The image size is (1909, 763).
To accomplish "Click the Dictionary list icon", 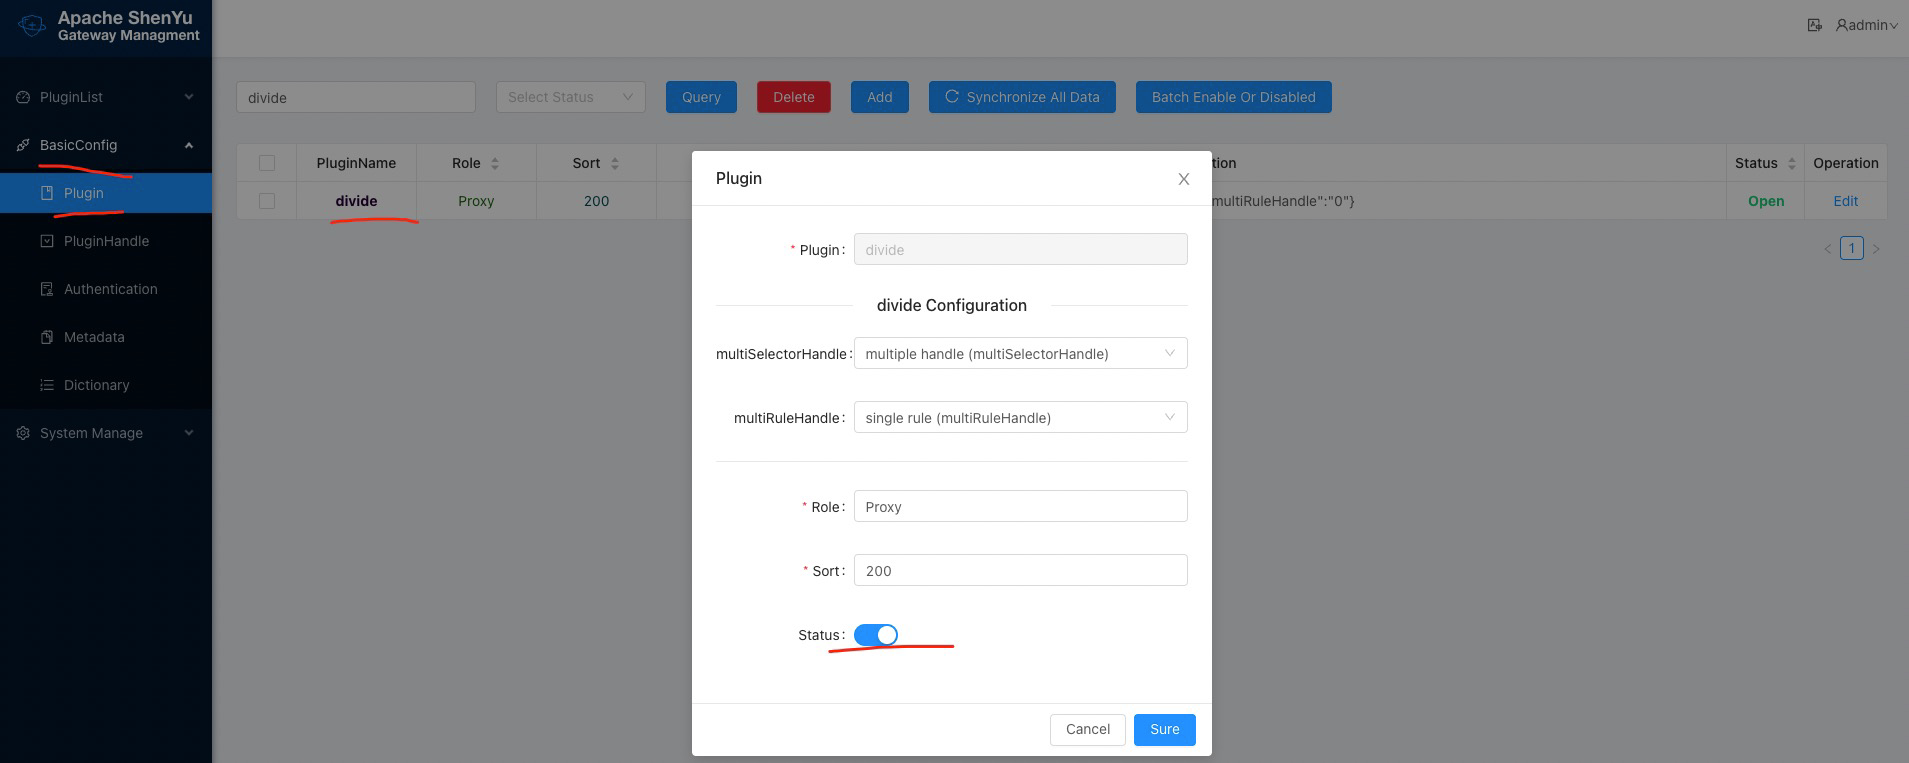I will [x=46, y=385].
